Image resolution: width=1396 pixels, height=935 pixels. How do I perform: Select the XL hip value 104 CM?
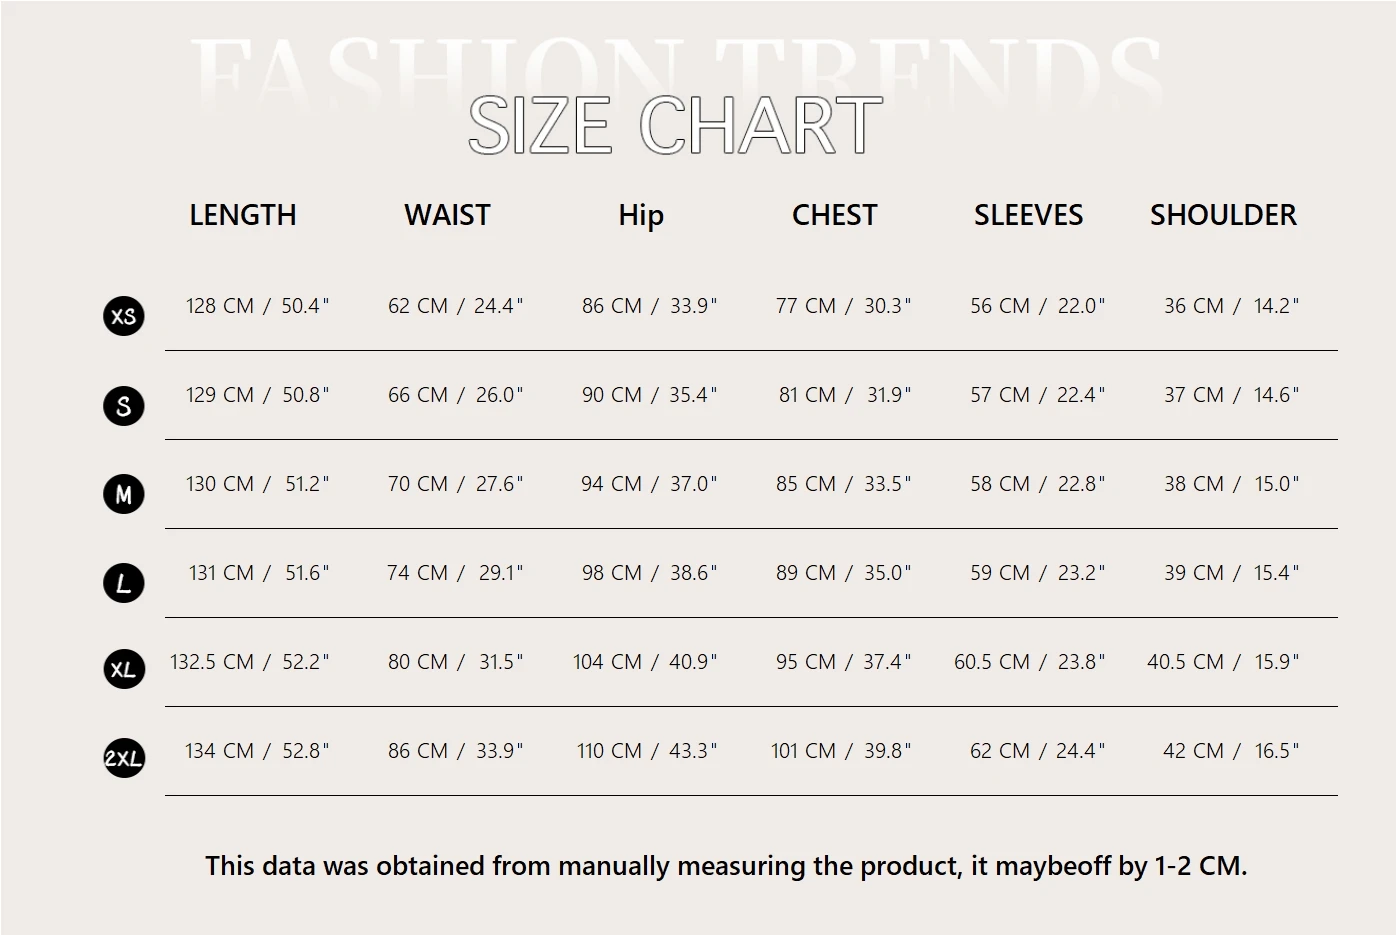click(x=607, y=662)
